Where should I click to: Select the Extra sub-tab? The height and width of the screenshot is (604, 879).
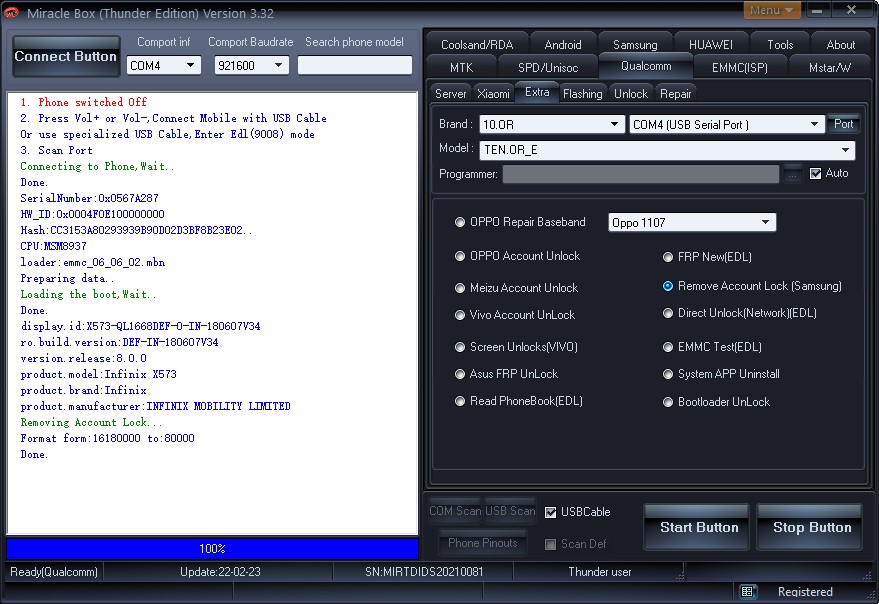537,93
